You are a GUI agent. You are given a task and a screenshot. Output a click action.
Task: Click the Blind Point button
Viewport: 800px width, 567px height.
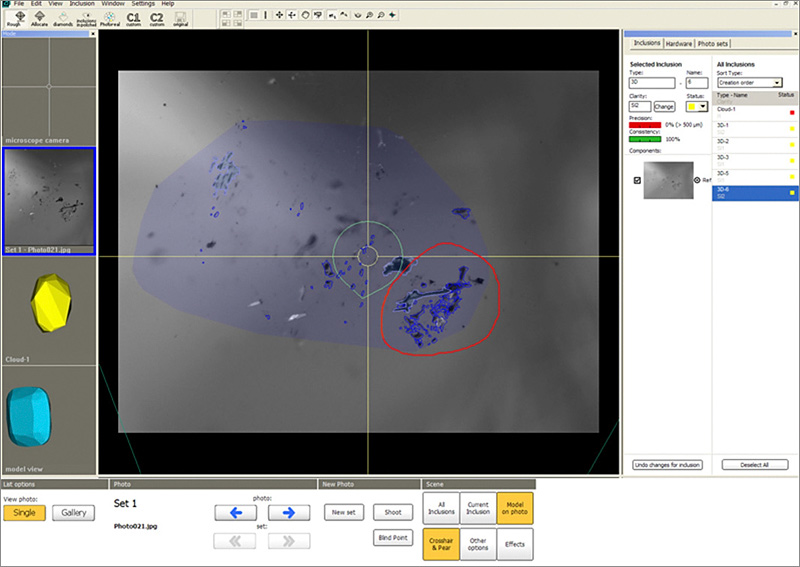393,537
